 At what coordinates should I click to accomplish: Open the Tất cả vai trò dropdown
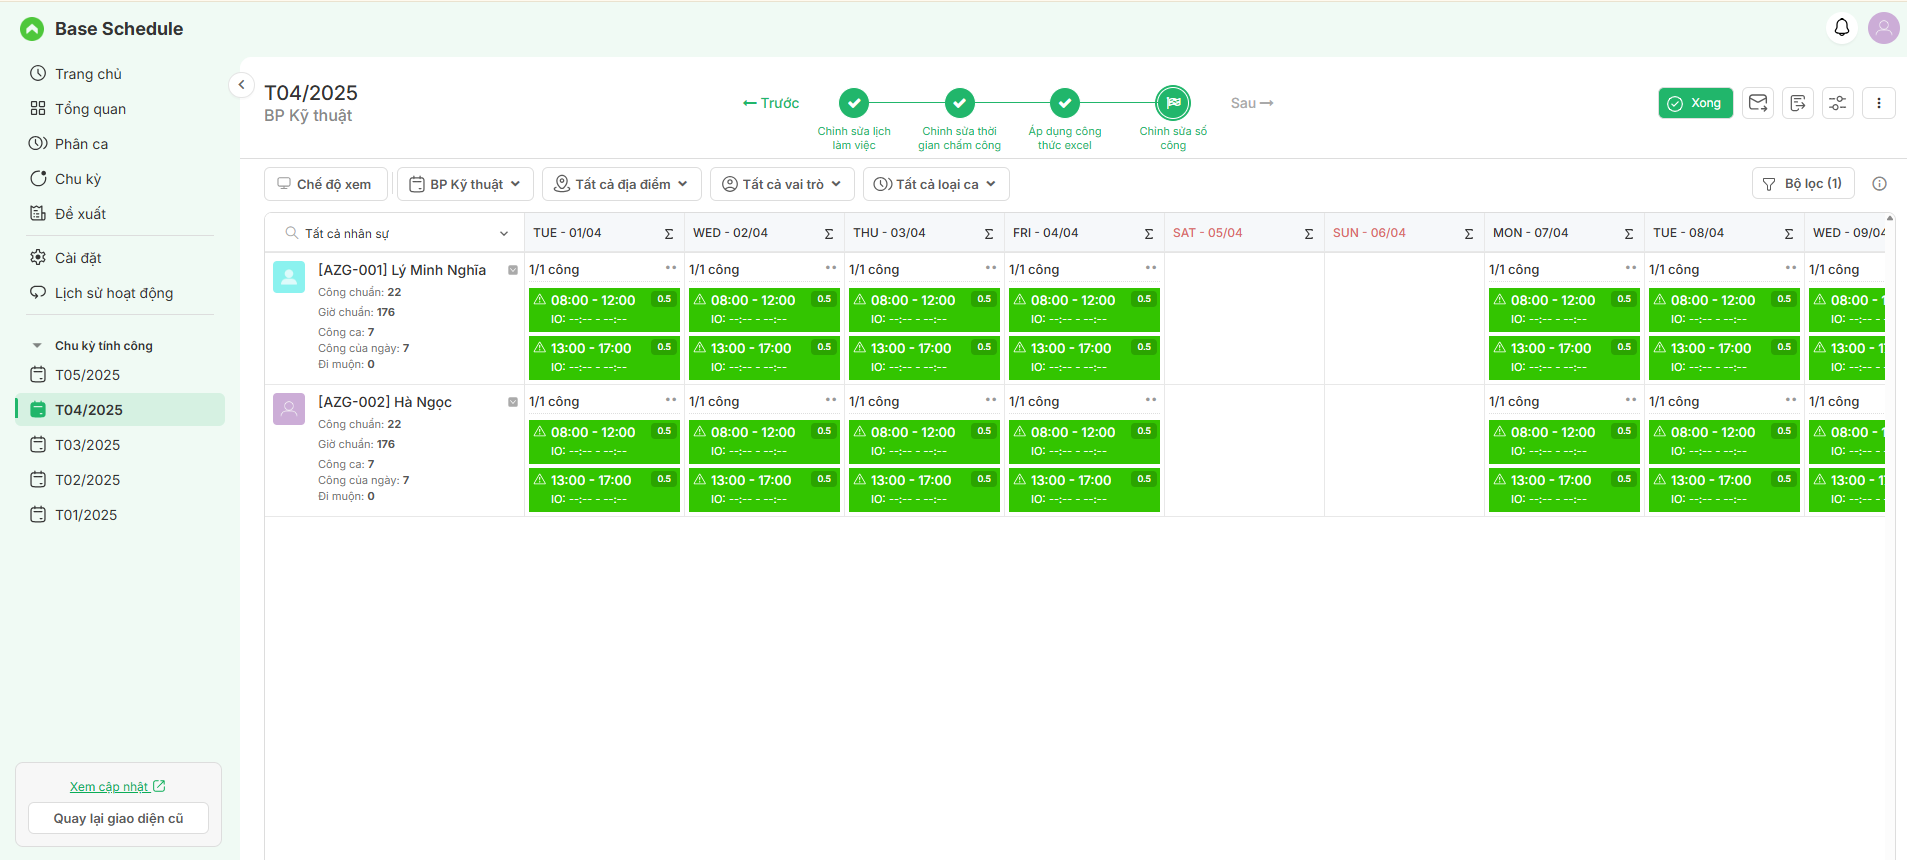(x=782, y=184)
